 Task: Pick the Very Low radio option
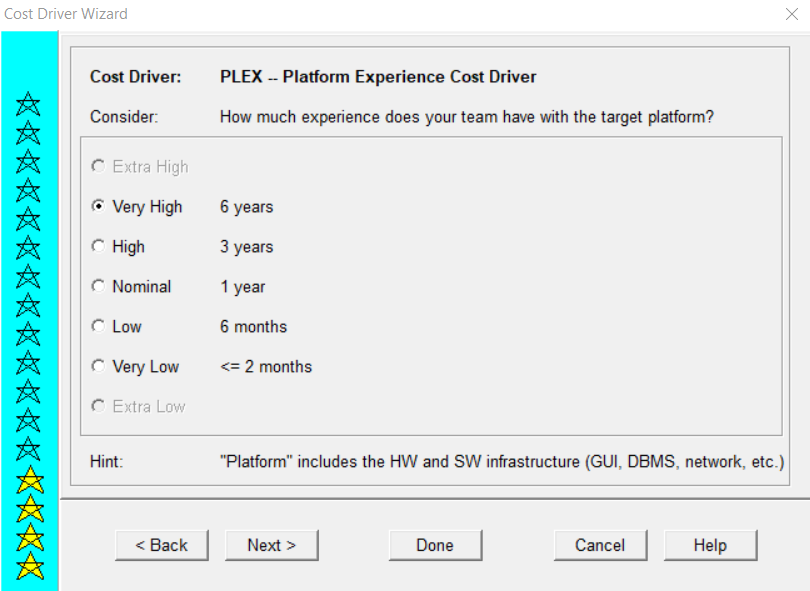tap(98, 366)
